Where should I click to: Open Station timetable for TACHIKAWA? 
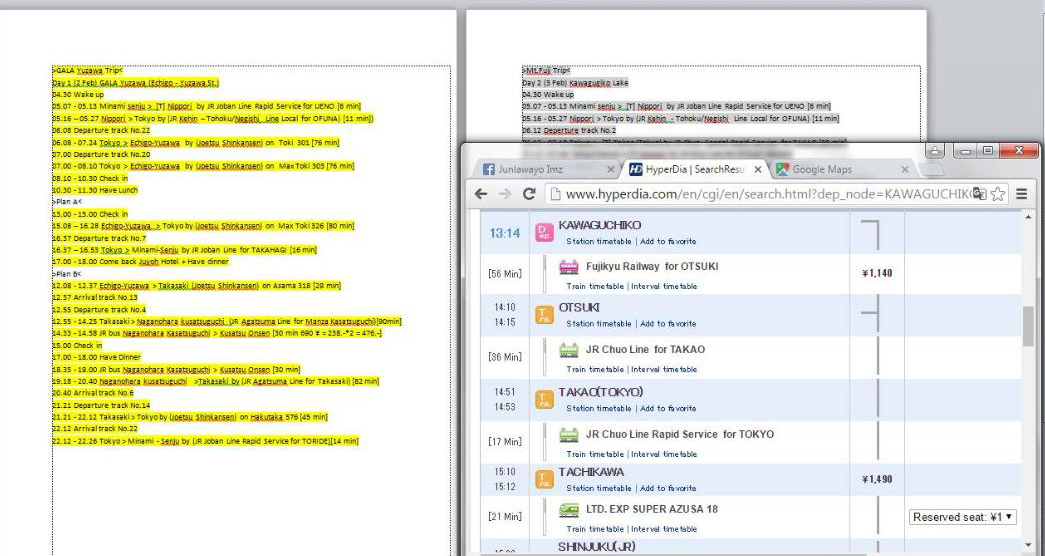598,488
